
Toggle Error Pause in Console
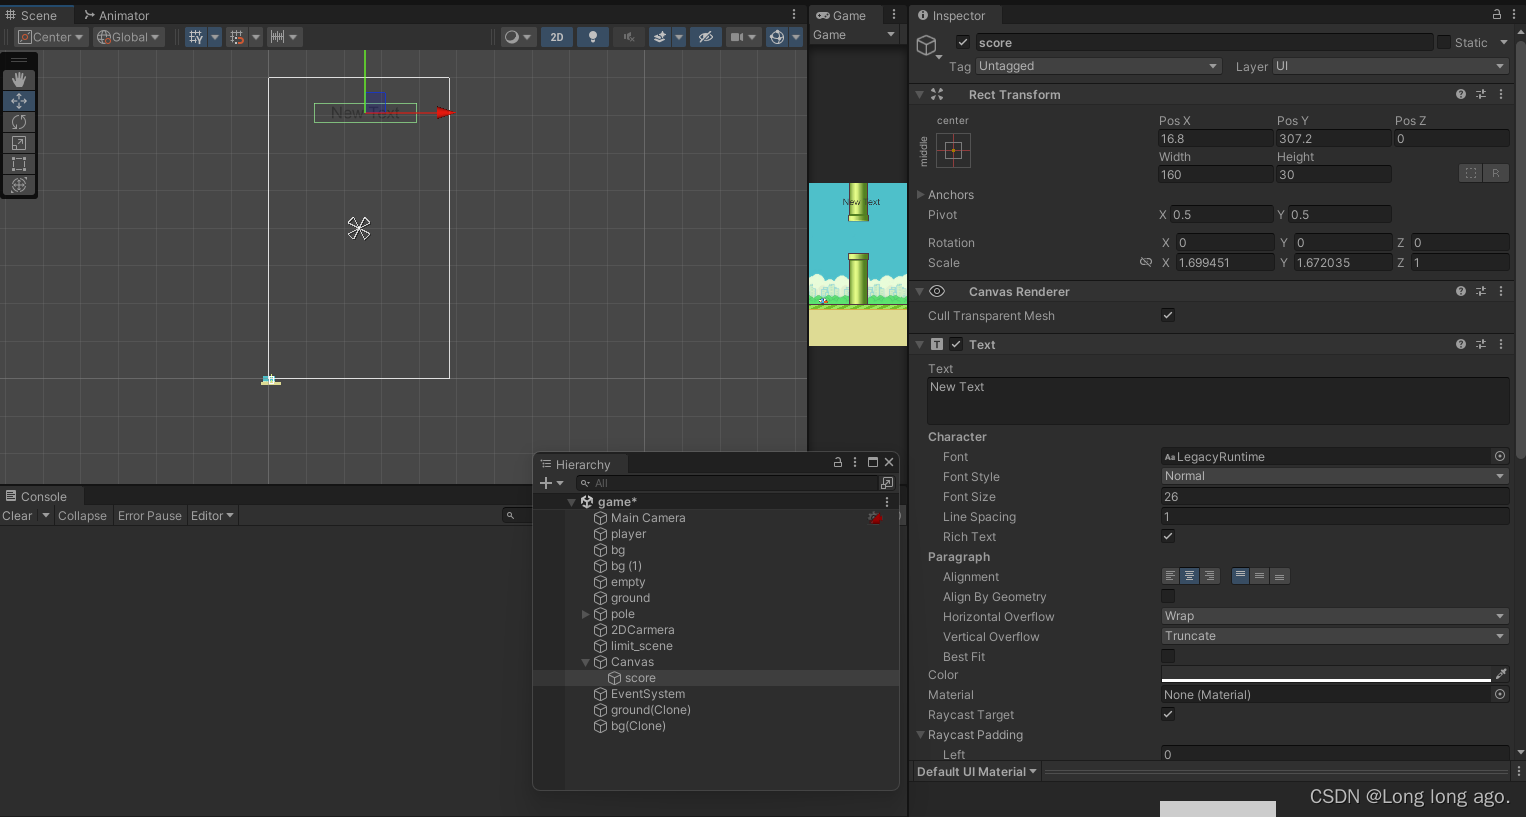pos(150,516)
